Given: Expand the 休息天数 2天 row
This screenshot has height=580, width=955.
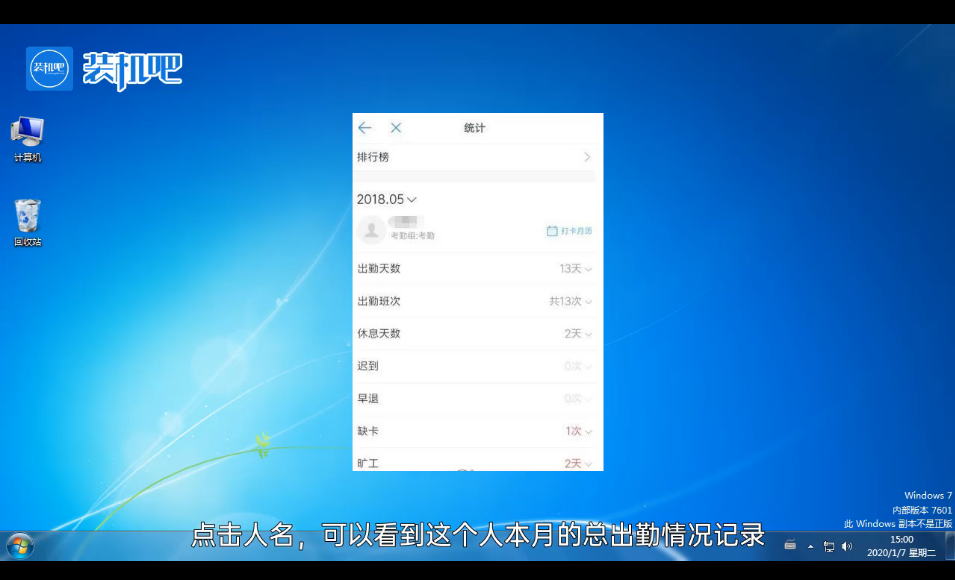Looking at the screenshot, I should [x=578, y=334].
